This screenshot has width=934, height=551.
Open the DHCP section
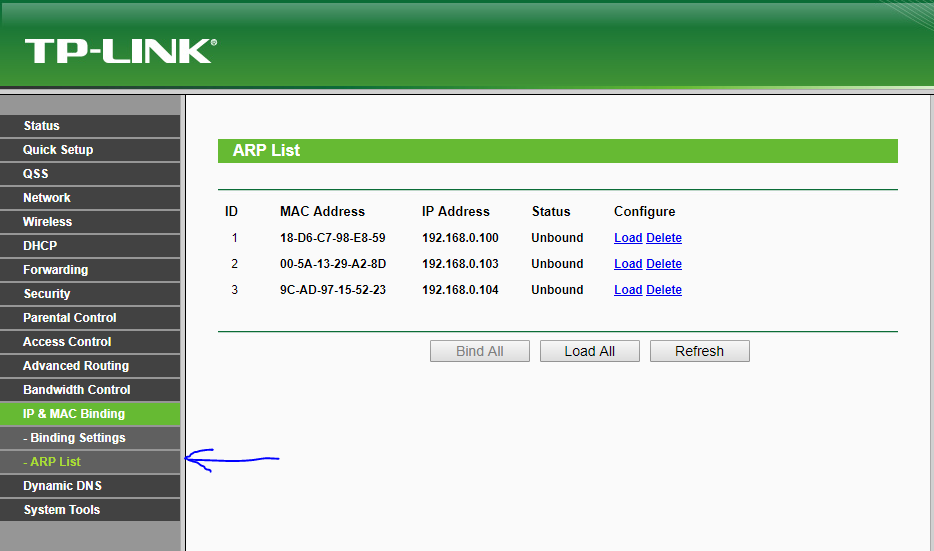click(90, 245)
